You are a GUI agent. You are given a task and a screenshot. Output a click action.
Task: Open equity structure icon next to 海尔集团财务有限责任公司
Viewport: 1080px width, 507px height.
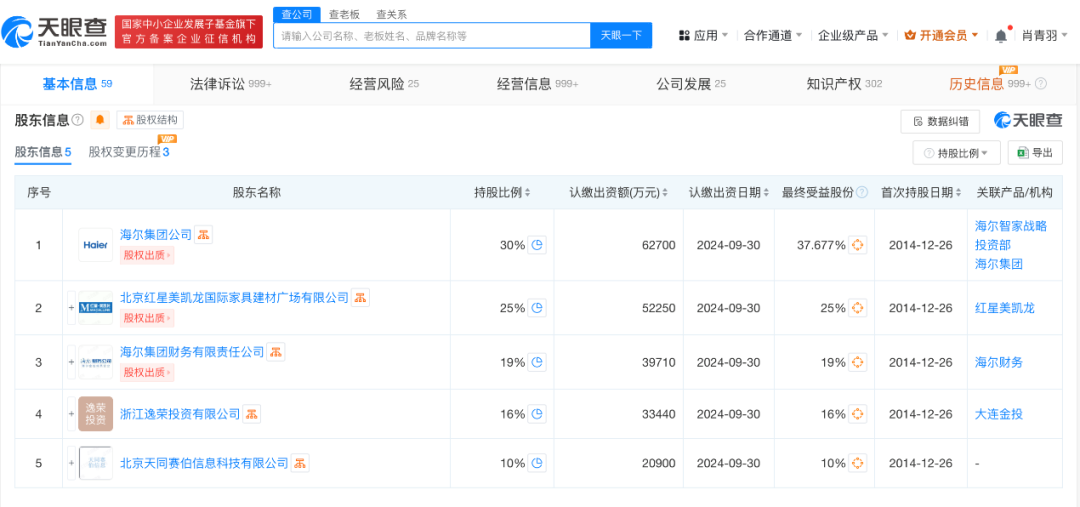pos(276,352)
